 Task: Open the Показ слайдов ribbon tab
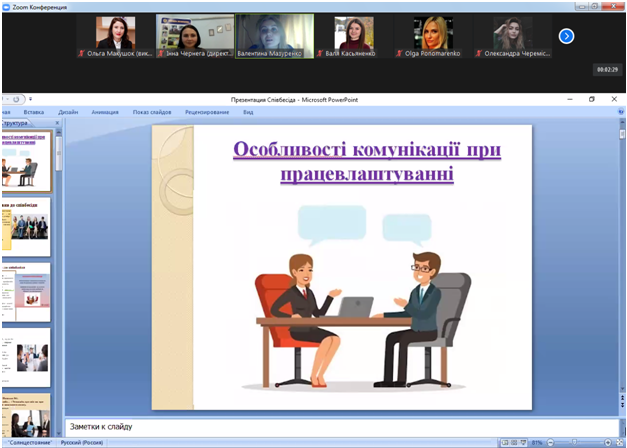[x=152, y=112]
